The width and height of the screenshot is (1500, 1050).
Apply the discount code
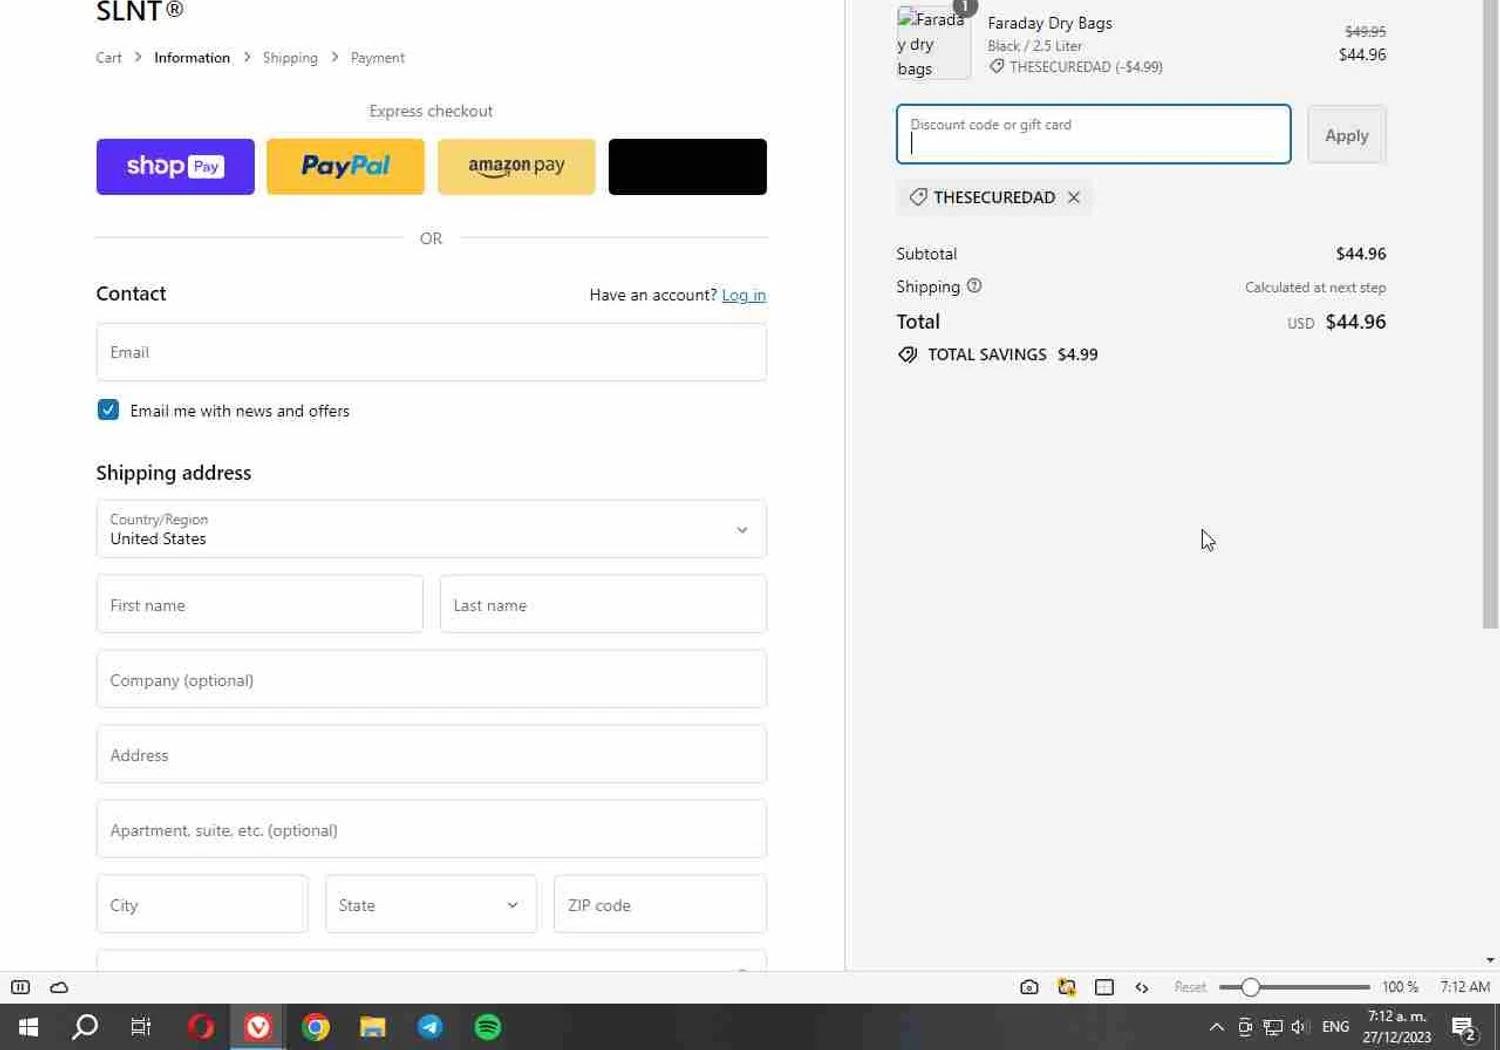(x=1346, y=135)
